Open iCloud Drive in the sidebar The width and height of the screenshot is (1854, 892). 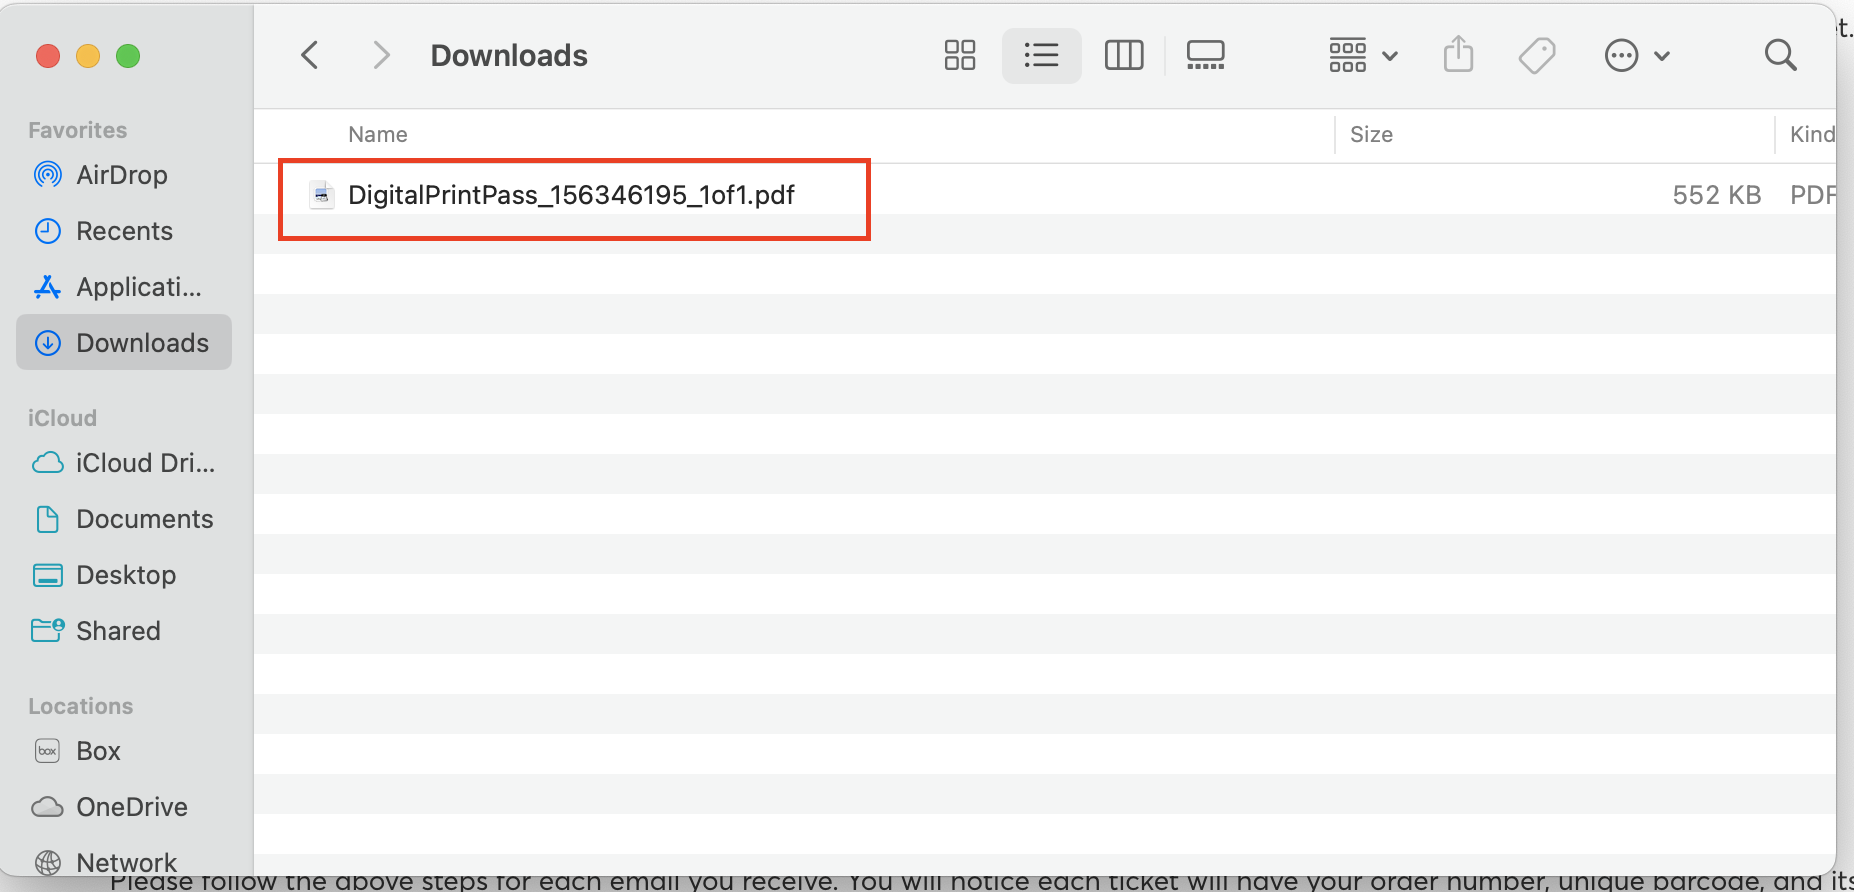[124, 463]
